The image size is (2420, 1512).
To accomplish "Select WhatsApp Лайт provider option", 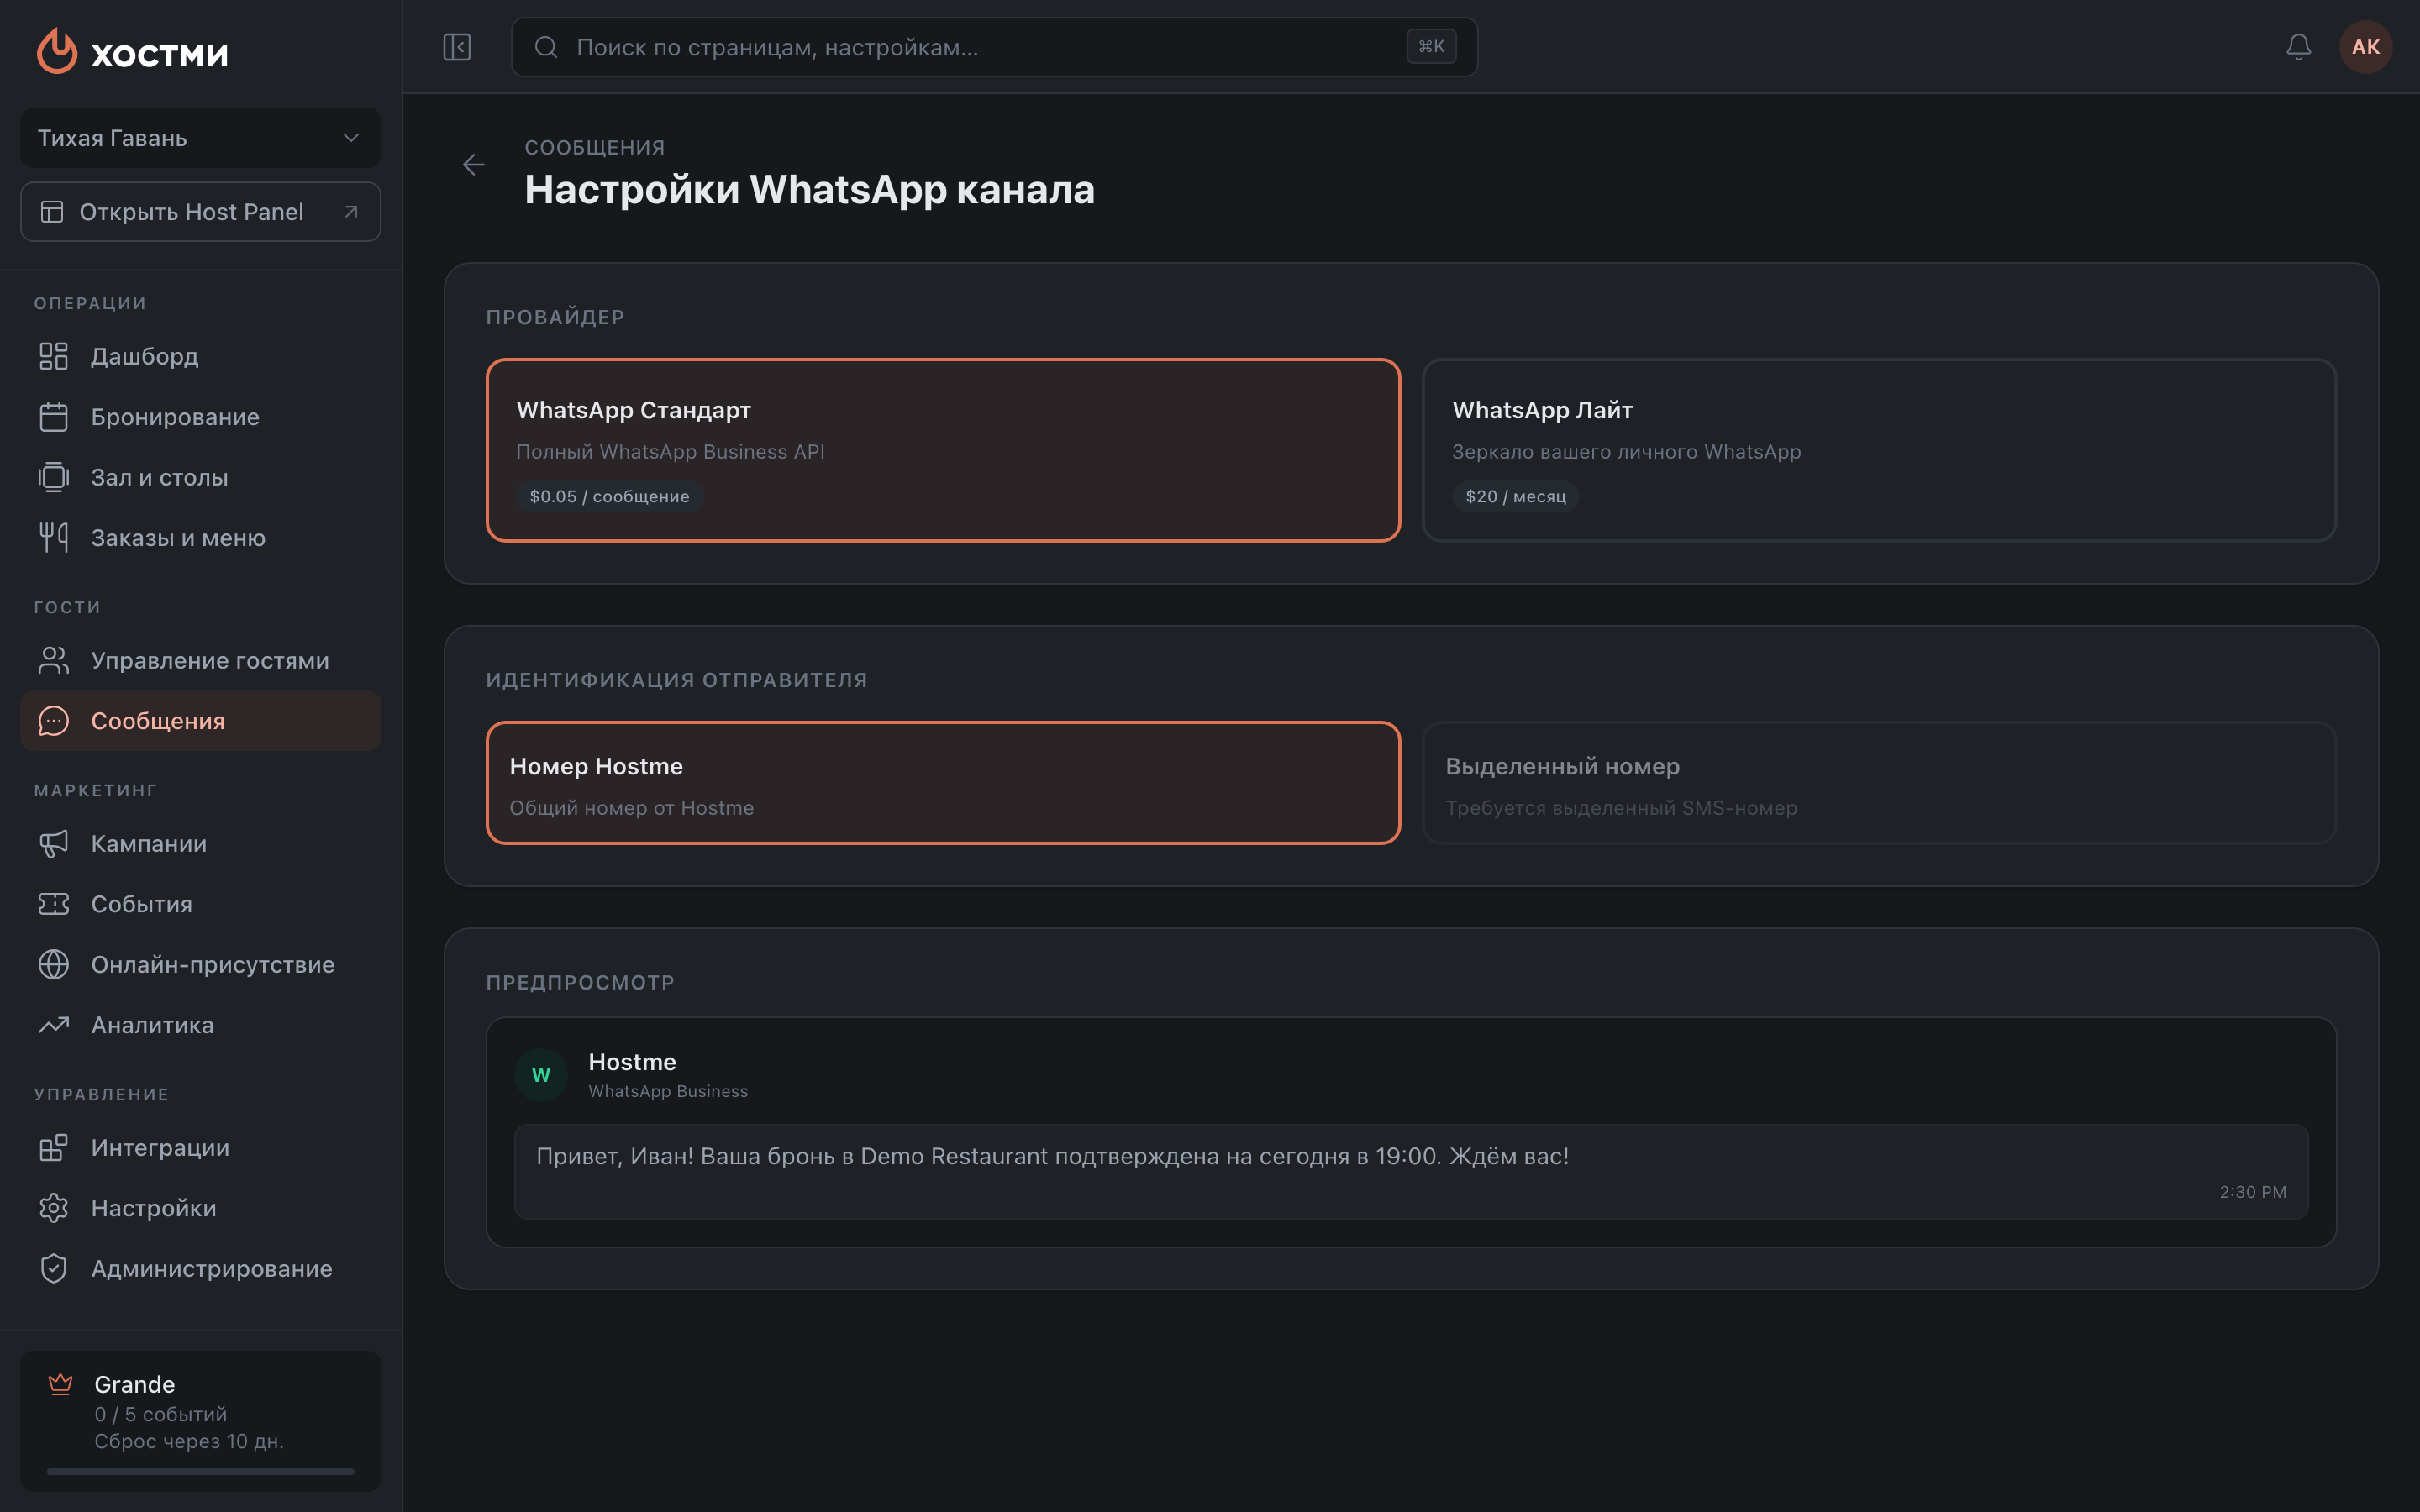I will (x=1879, y=450).
